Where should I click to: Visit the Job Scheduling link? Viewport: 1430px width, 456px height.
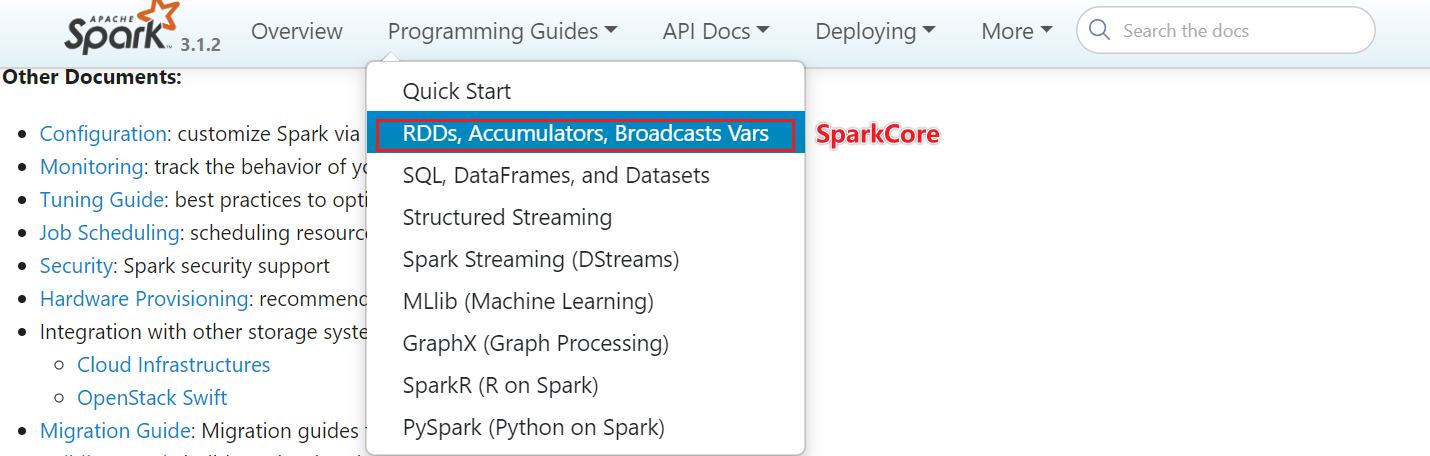pyautogui.click(x=109, y=233)
